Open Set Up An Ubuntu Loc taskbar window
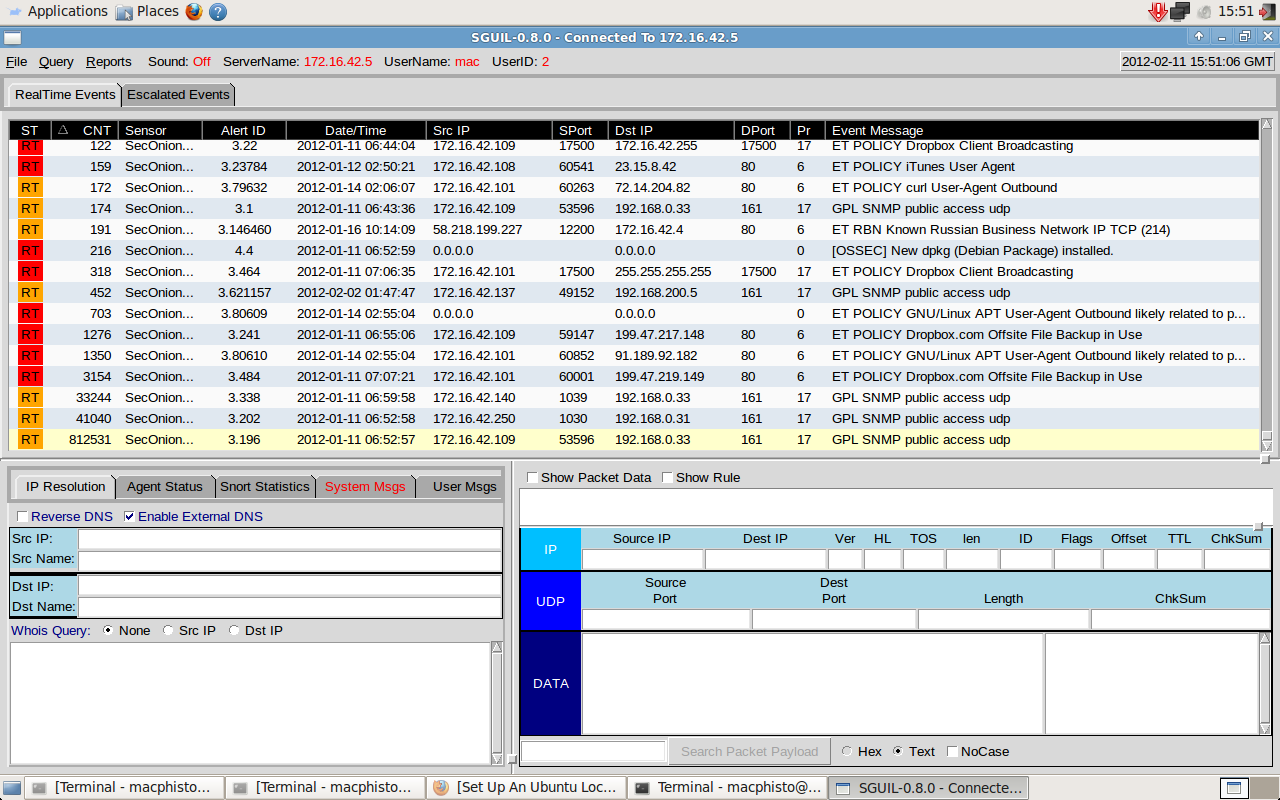The image size is (1280, 800). pos(526,788)
